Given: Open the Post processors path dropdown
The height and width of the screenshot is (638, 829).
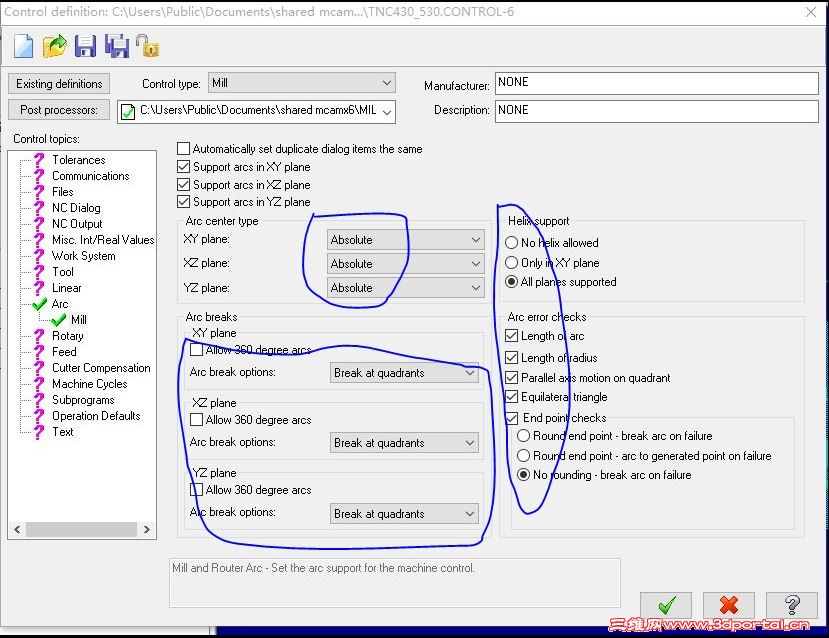Looking at the screenshot, I should pyautogui.click(x=256, y=111).
